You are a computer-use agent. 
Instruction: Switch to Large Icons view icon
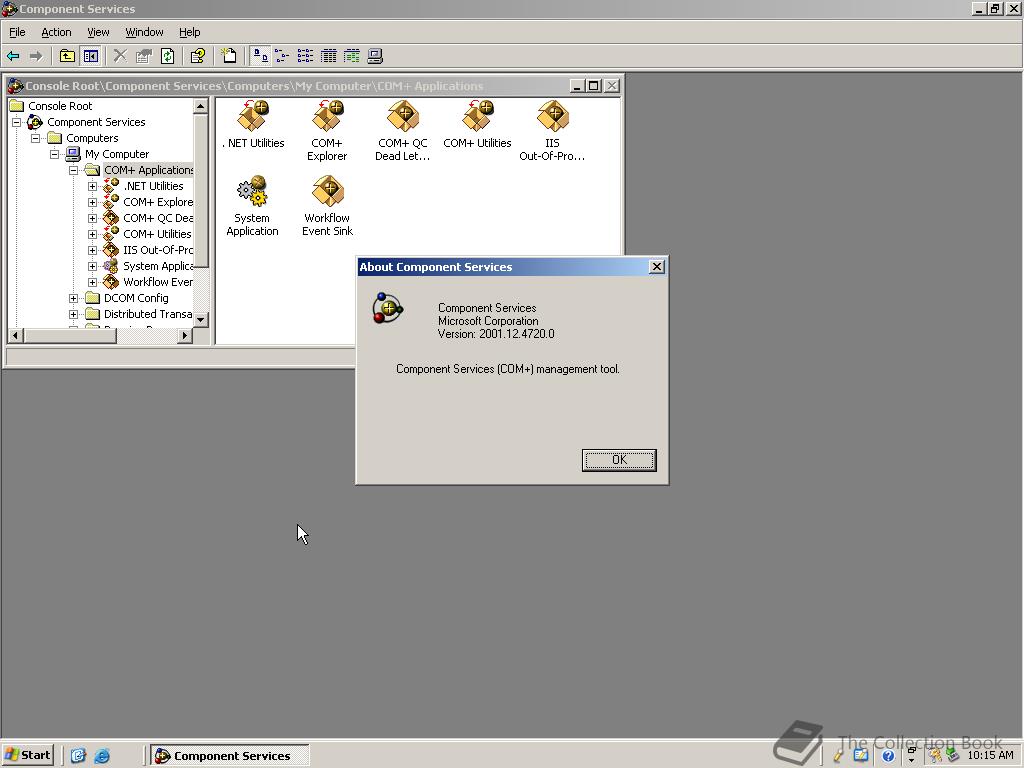pyautogui.click(x=260, y=56)
